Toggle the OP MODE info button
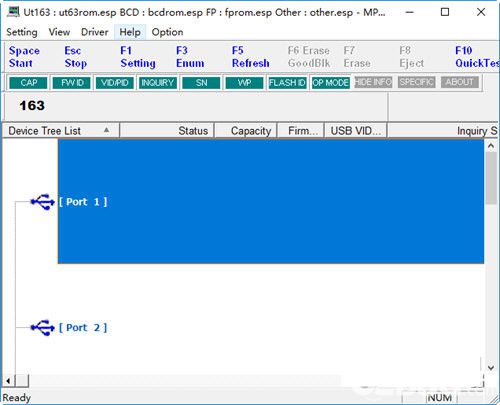Image resolution: width=500 pixels, height=405 pixels. coord(330,83)
